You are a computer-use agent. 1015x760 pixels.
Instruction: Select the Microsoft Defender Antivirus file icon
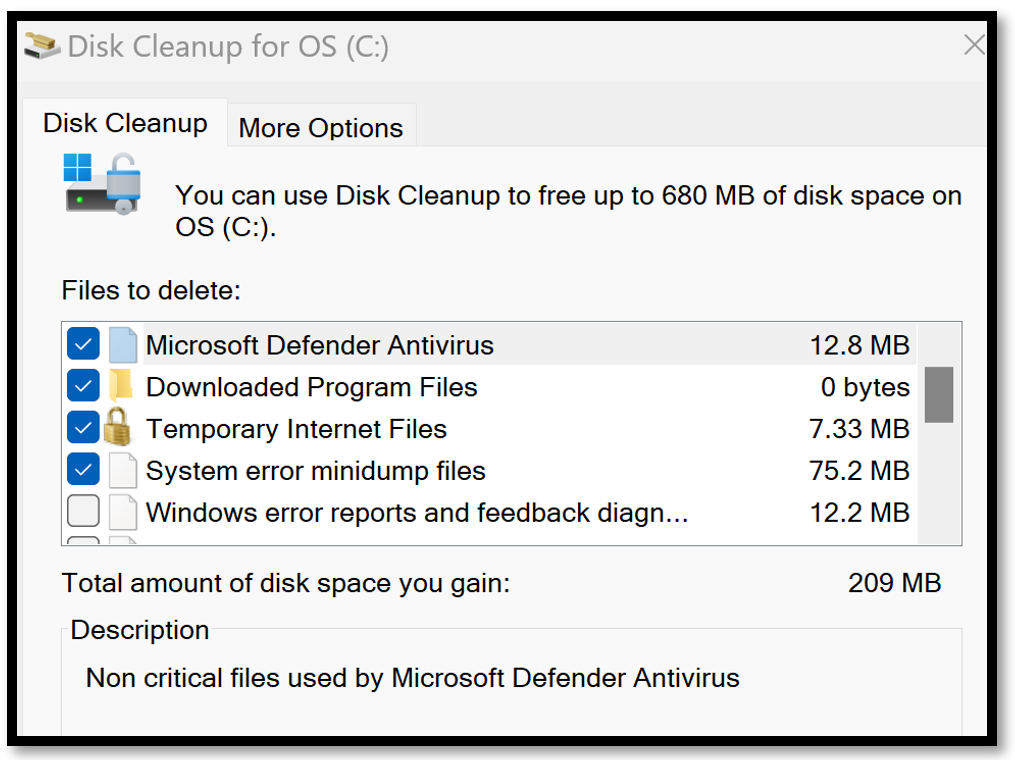(122, 343)
